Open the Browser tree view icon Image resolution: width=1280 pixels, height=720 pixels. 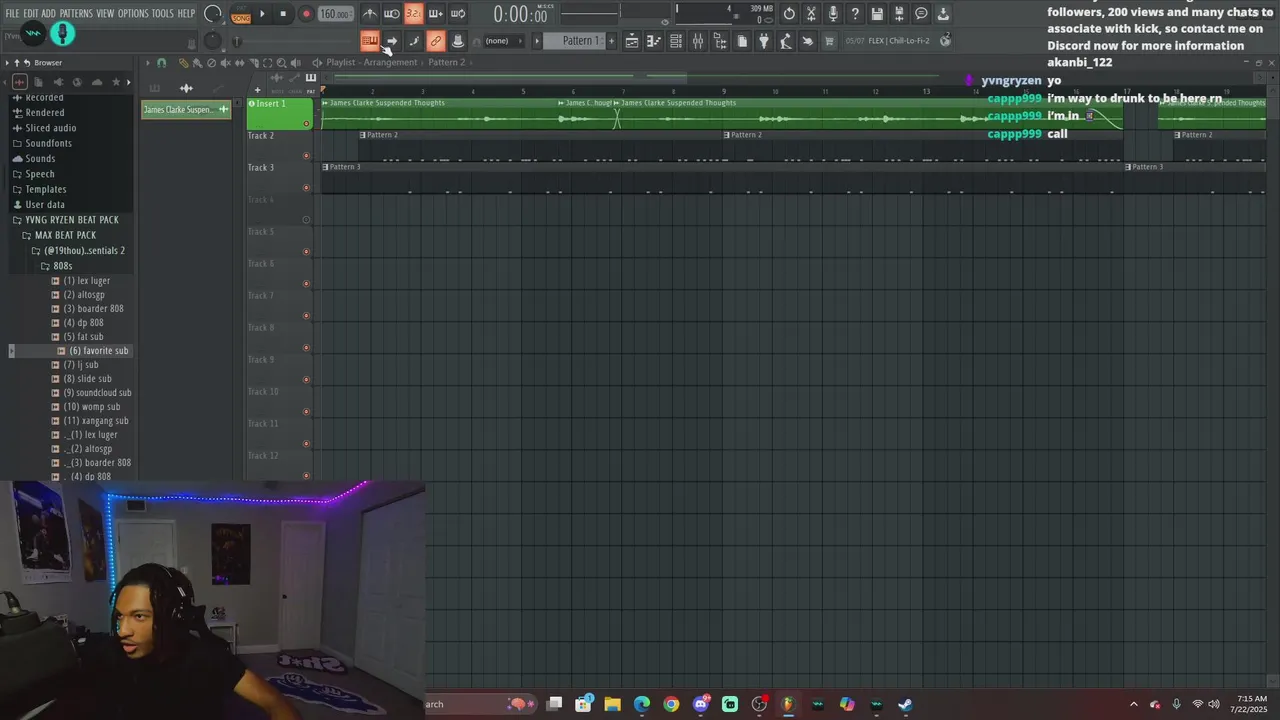(x=720, y=41)
